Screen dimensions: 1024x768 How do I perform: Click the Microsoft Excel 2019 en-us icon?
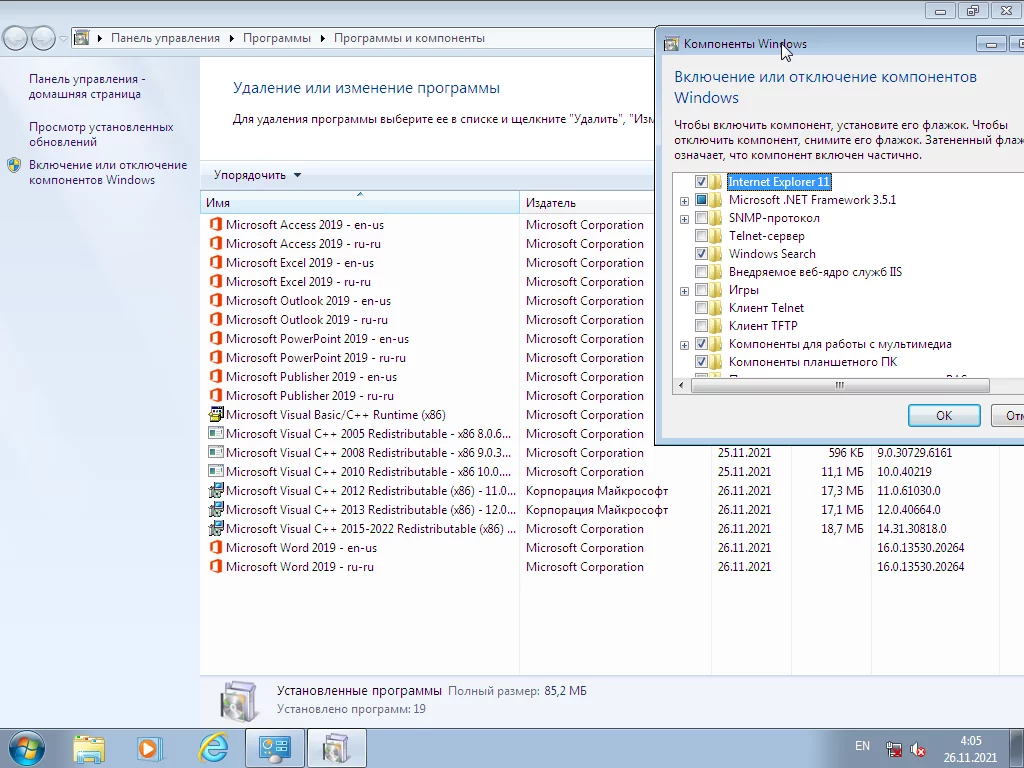tap(216, 263)
